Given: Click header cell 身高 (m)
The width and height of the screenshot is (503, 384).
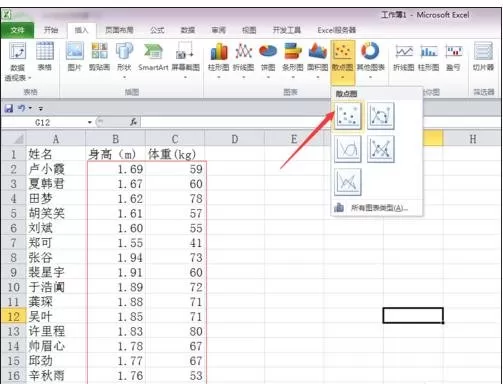Looking at the screenshot, I should pos(115,154).
